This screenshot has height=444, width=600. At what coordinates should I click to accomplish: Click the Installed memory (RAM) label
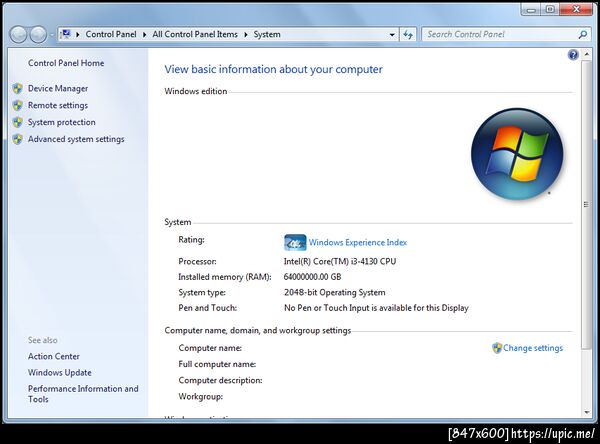coord(225,277)
